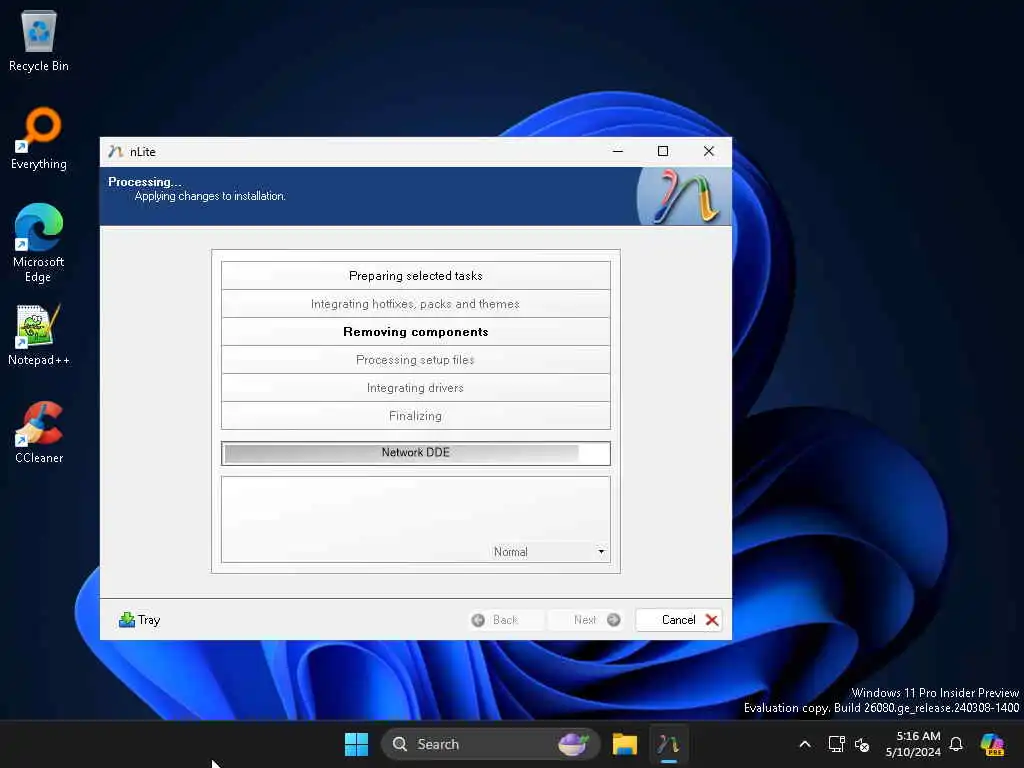Click the disabled Next button
1024x768 pixels.
point(586,620)
